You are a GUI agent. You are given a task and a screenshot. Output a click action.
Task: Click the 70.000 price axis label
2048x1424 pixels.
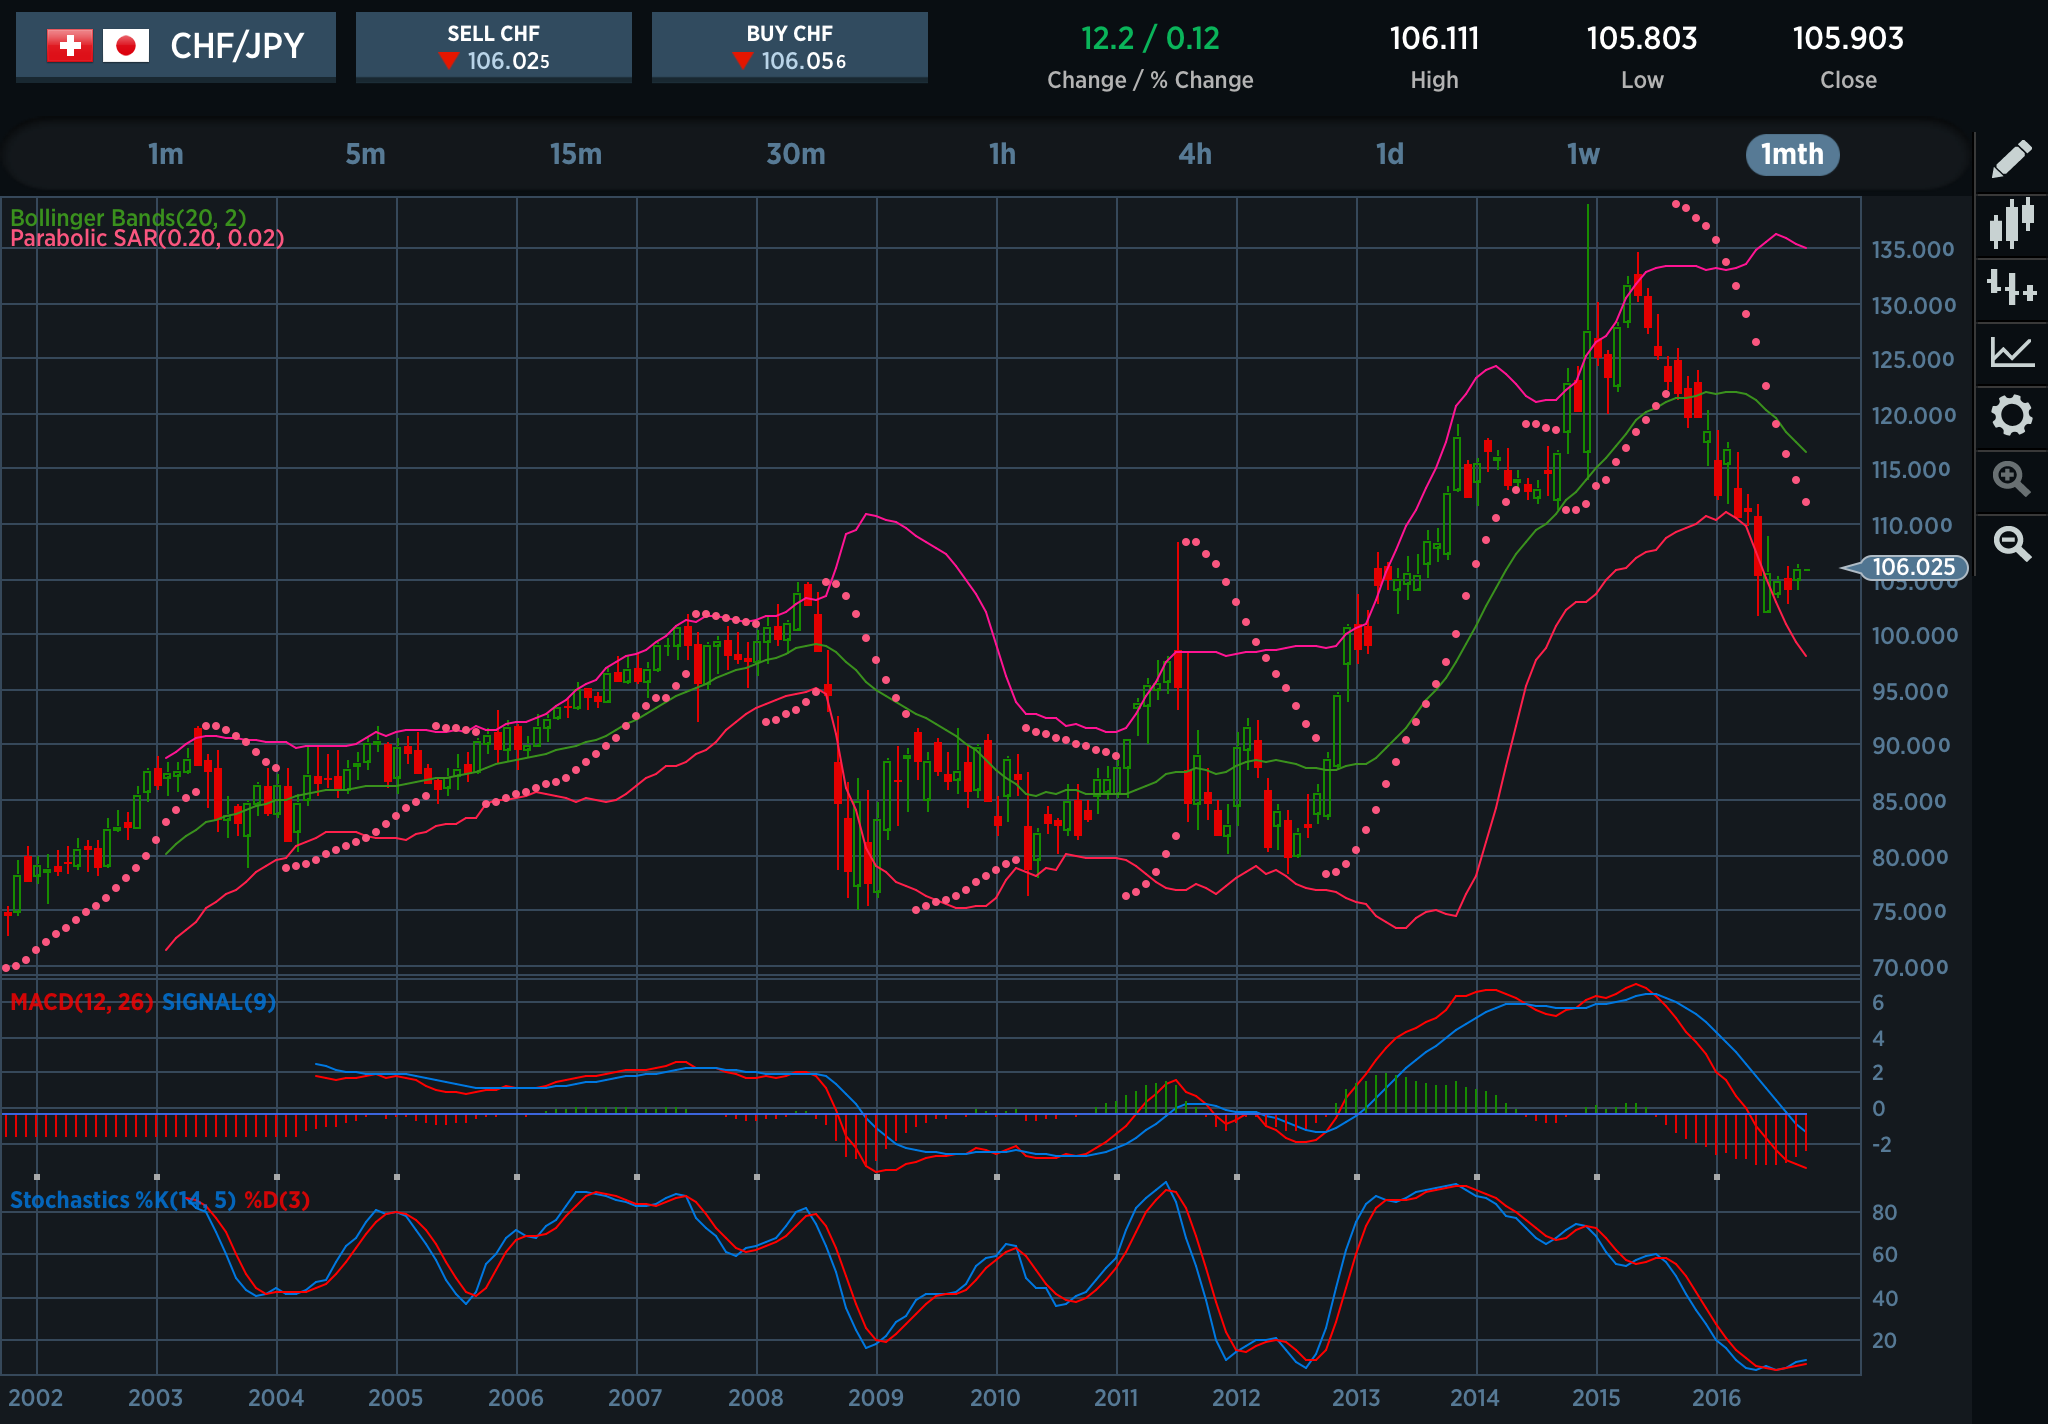pyautogui.click(x=1910, y=967)
